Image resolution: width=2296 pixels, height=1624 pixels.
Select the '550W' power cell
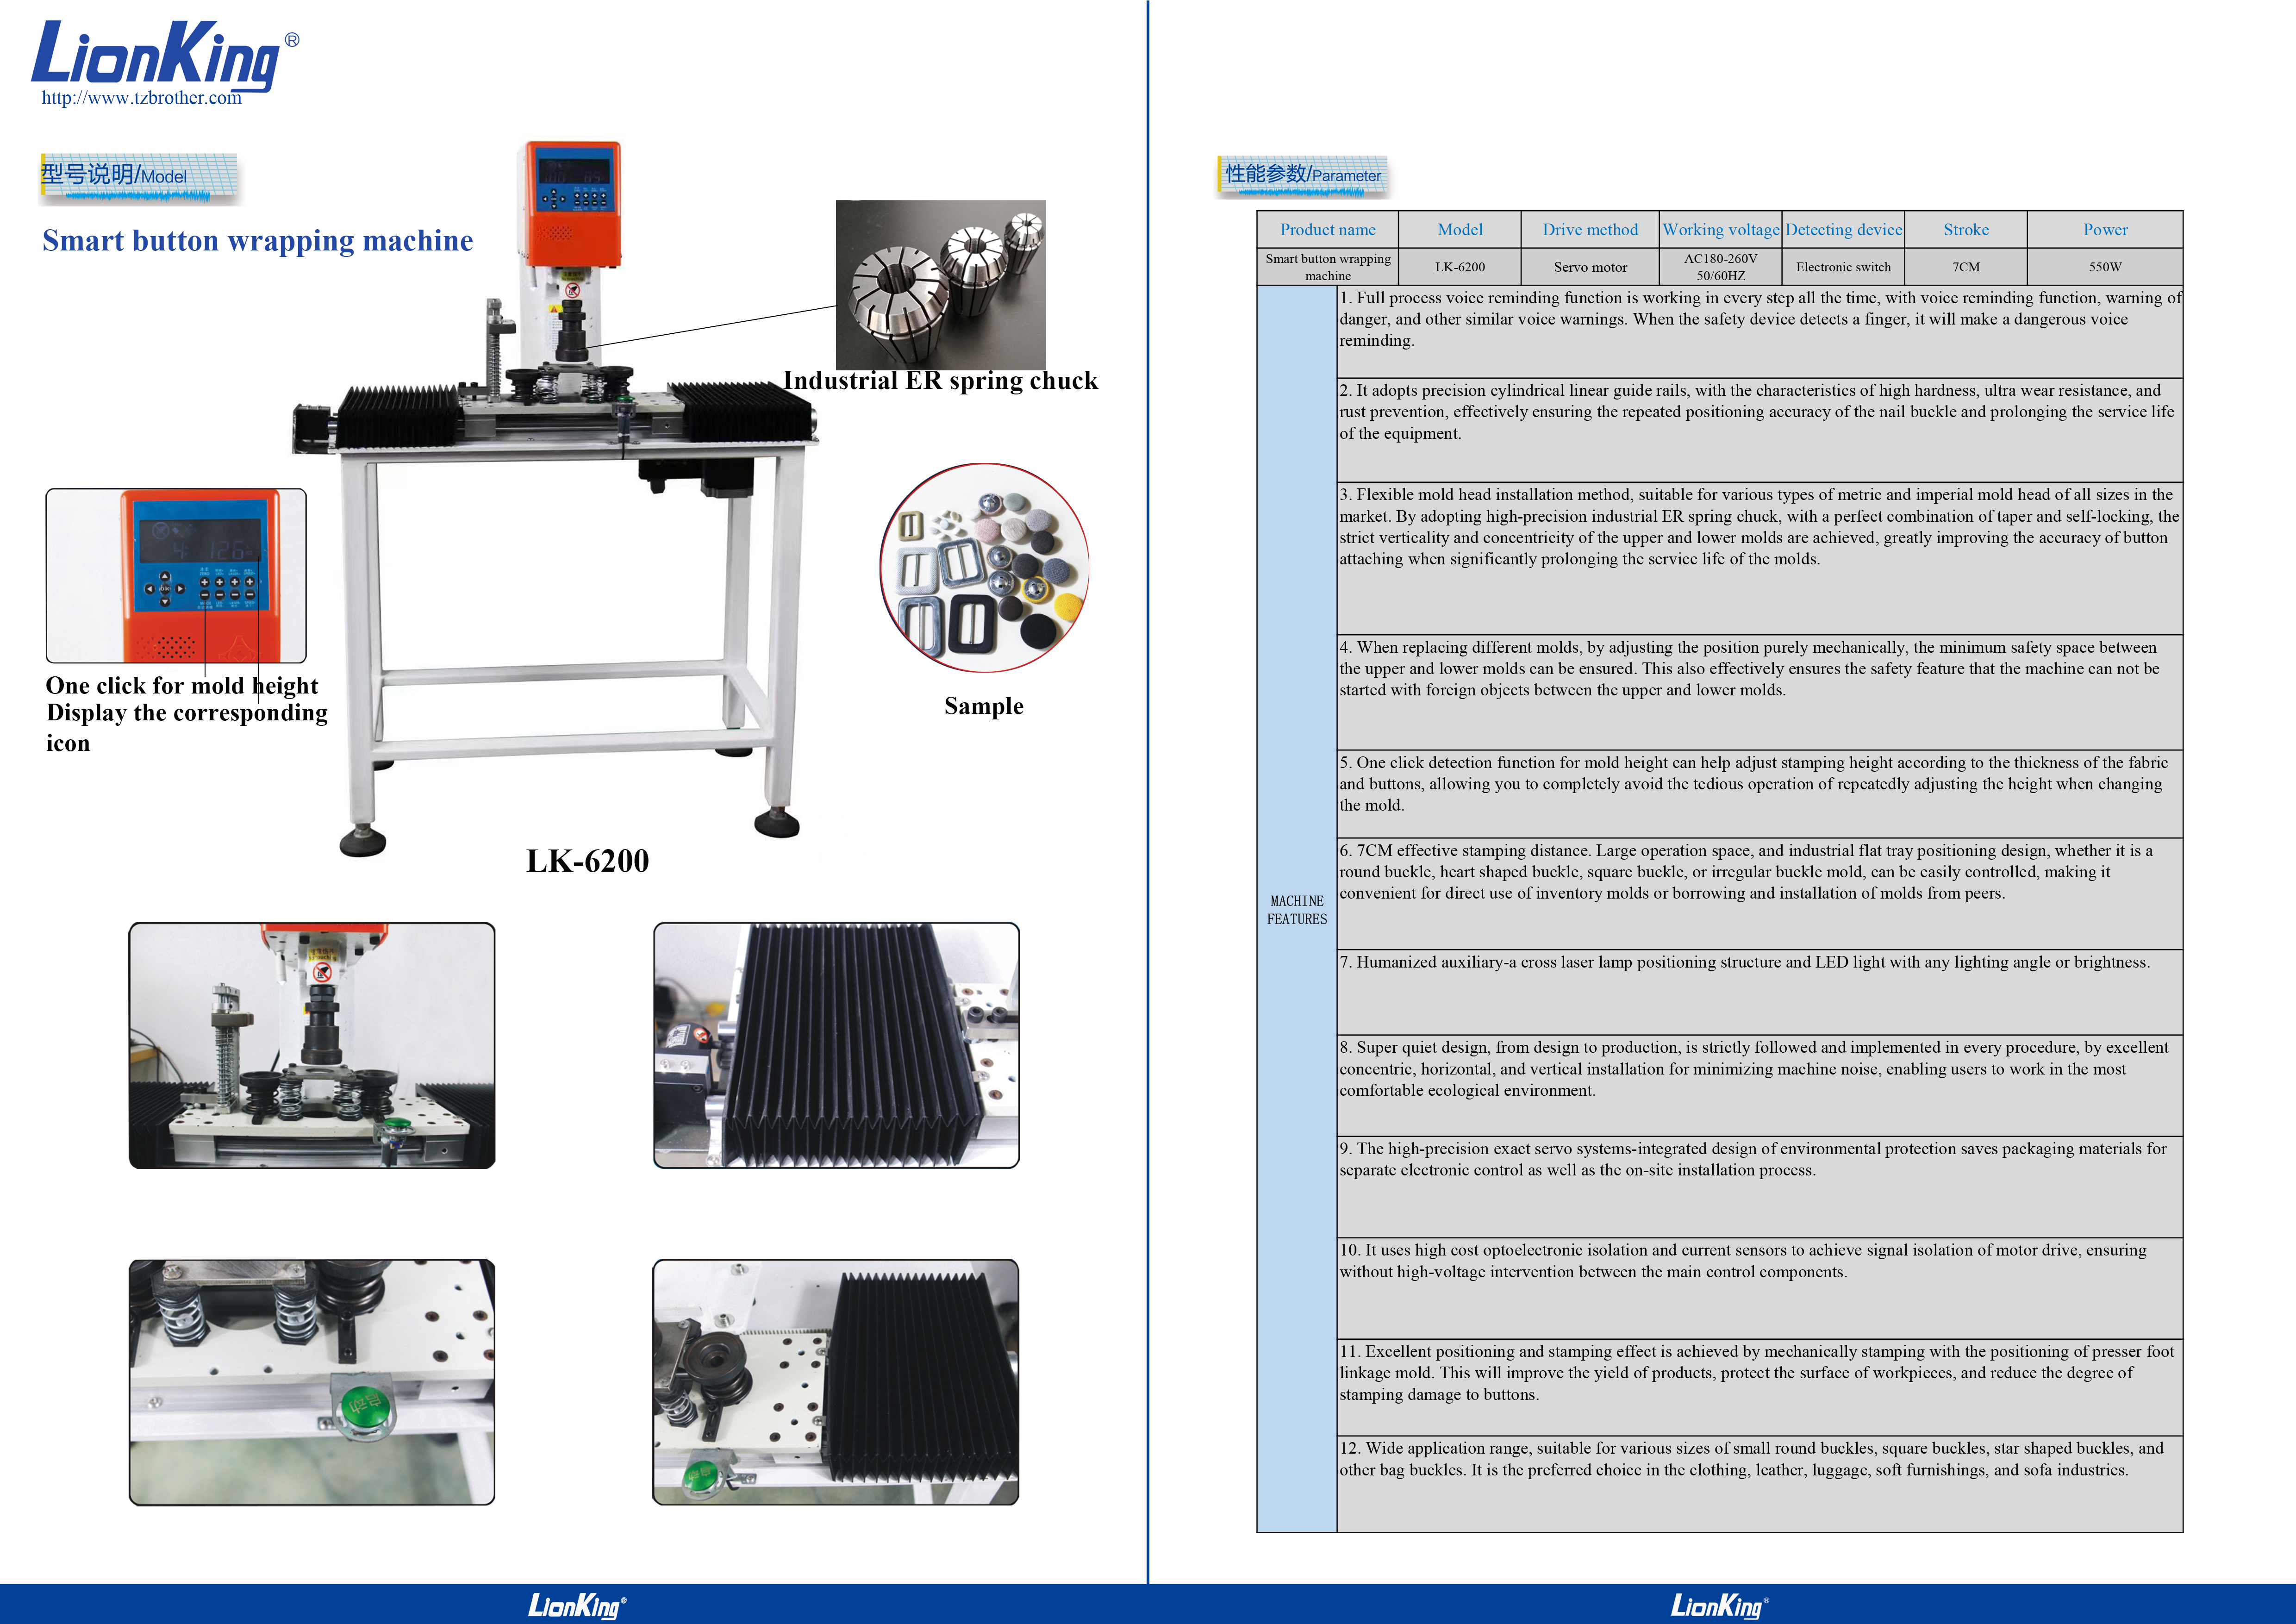pos(2105,267)
